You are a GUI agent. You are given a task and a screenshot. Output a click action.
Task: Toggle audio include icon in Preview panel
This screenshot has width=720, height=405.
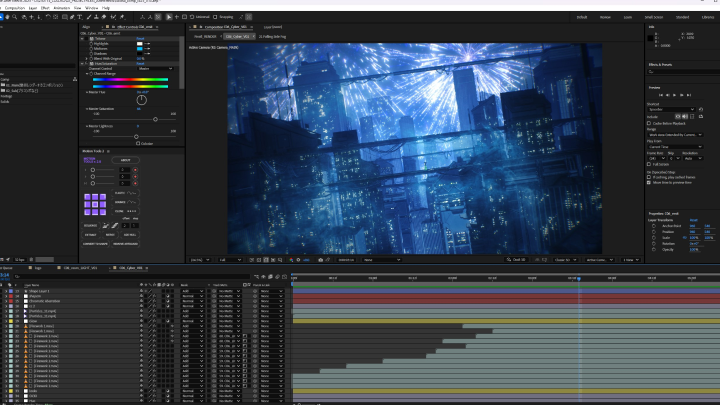click(685, 117)
